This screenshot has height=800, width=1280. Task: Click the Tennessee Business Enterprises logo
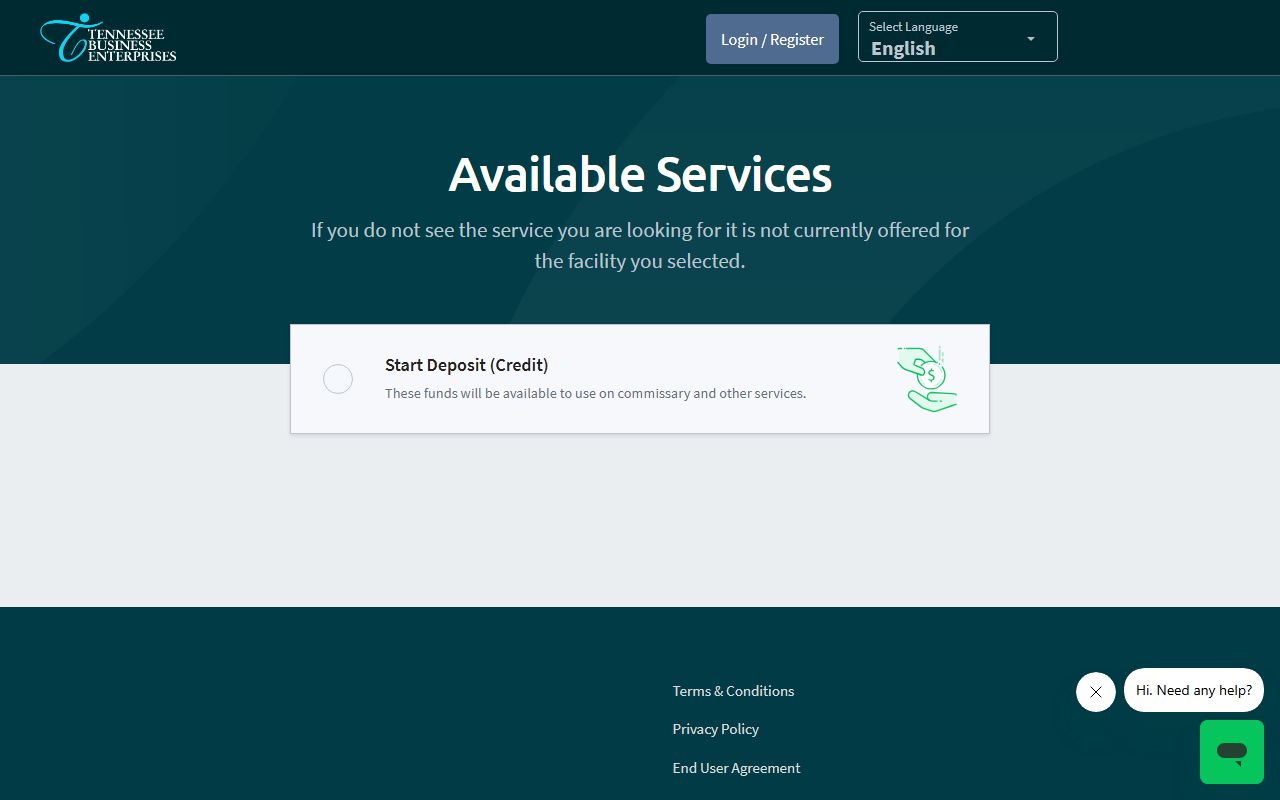pos(108,38)
